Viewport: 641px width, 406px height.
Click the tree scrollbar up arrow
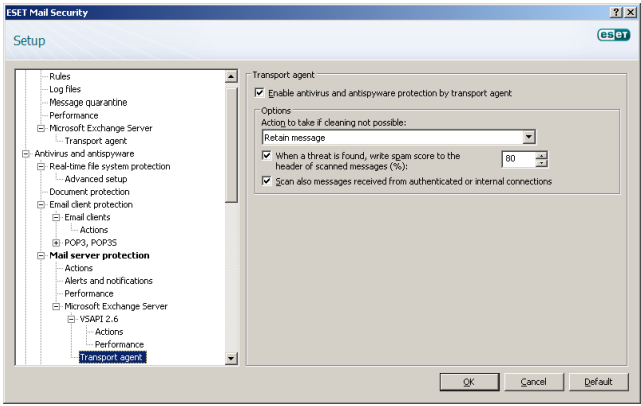pyautogui.click(x=231, y=76)
